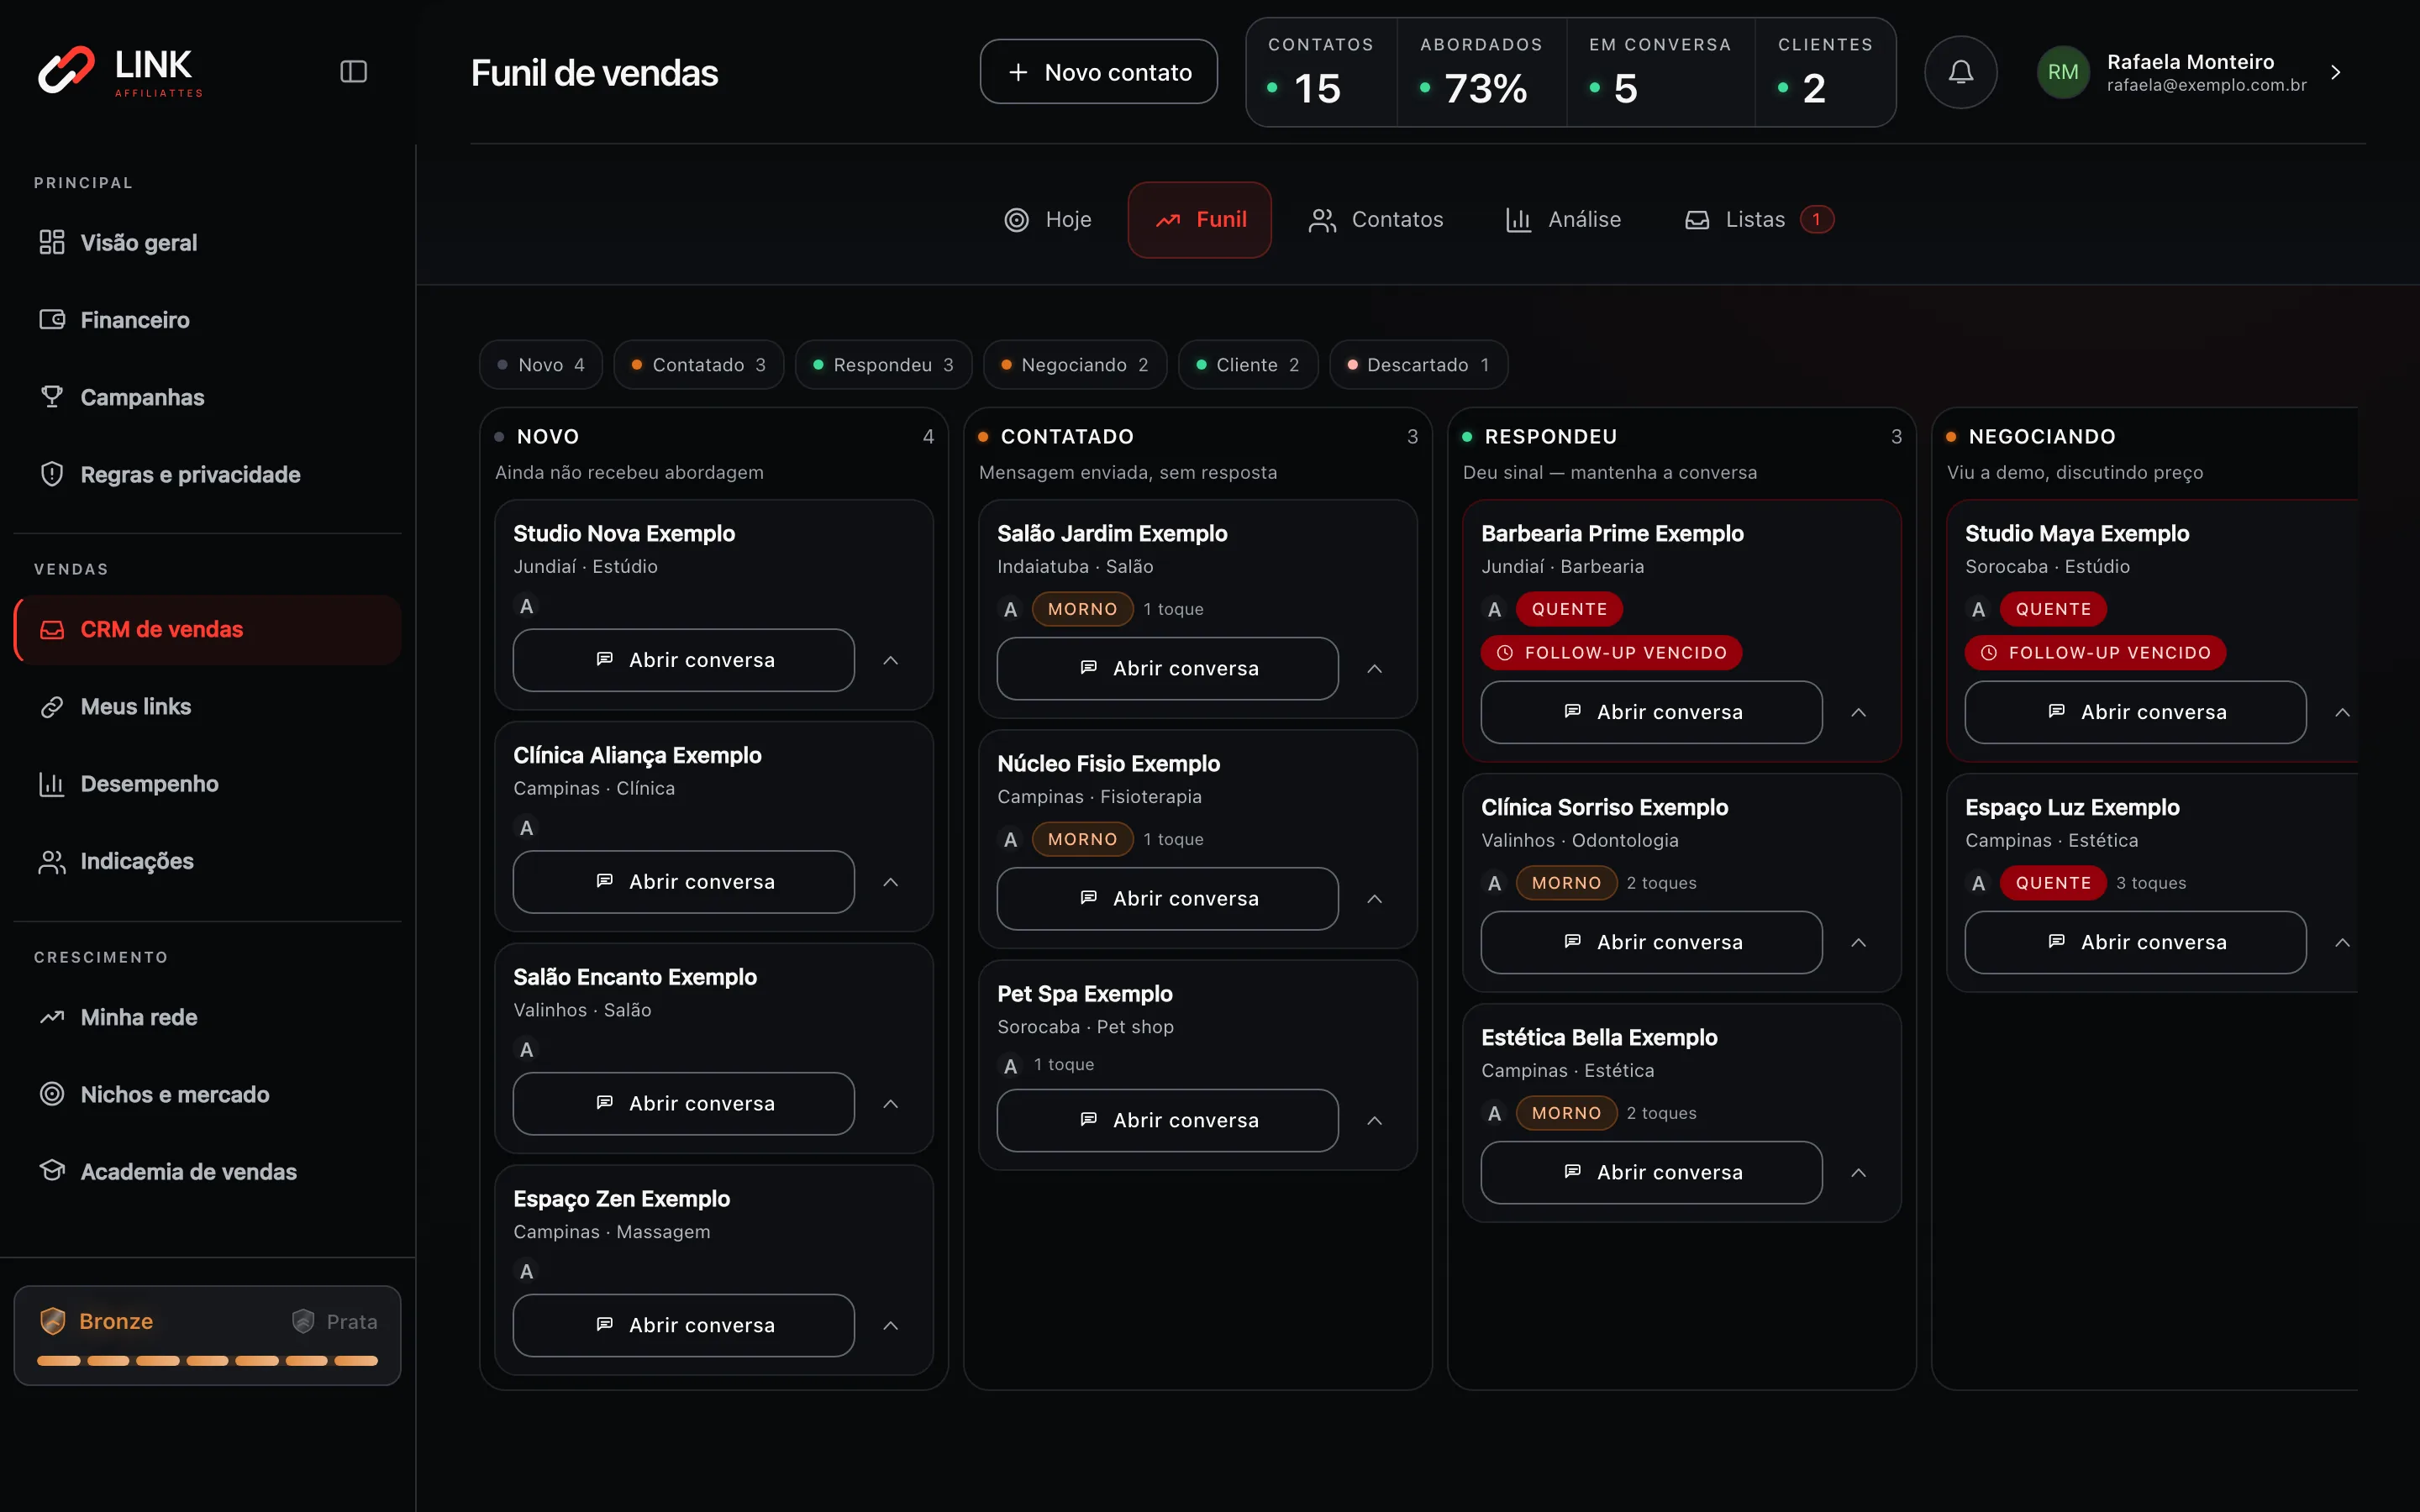The height and width of the screenshot is (1512, 2420).
Task: Click the CRM de vendas inbox icon
Action: [x=52, y=629]
